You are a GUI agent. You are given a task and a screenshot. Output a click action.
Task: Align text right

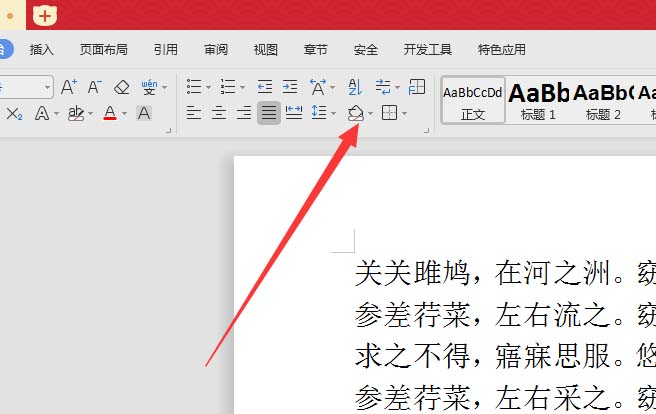tap(244, 113)
